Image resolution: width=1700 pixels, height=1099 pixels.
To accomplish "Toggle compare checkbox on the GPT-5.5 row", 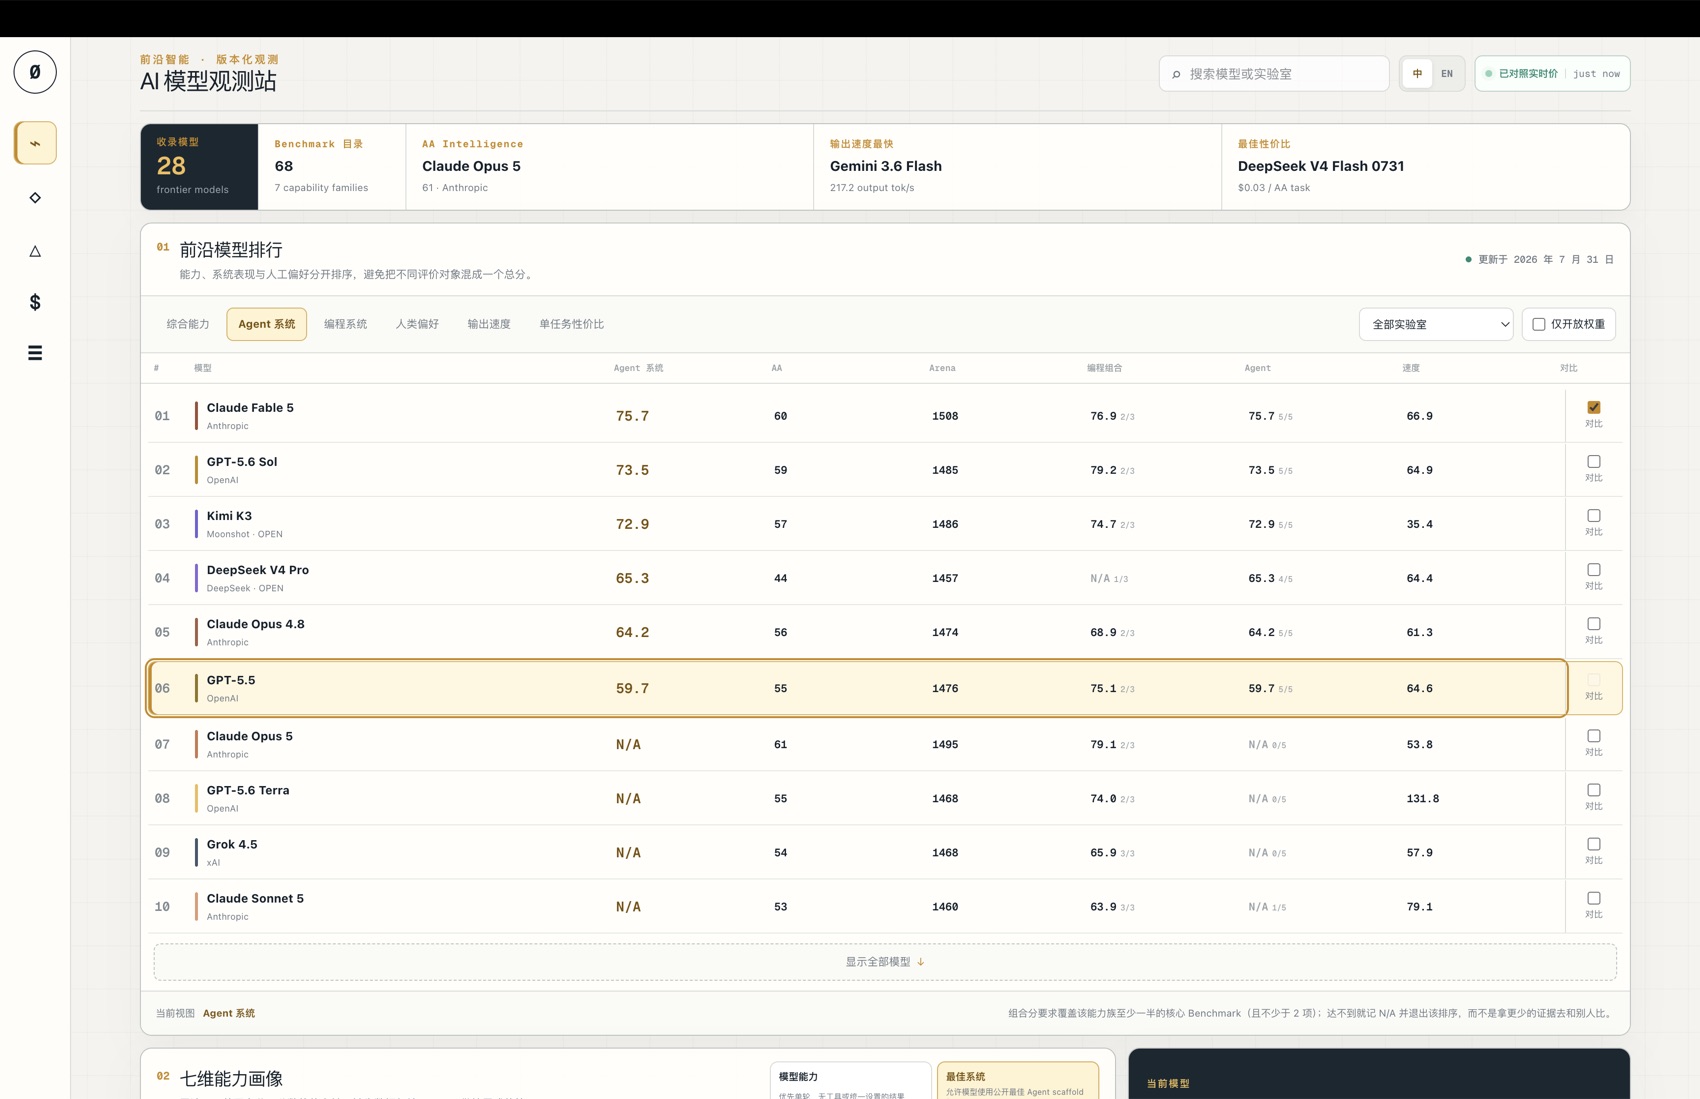I will 1594,680.
